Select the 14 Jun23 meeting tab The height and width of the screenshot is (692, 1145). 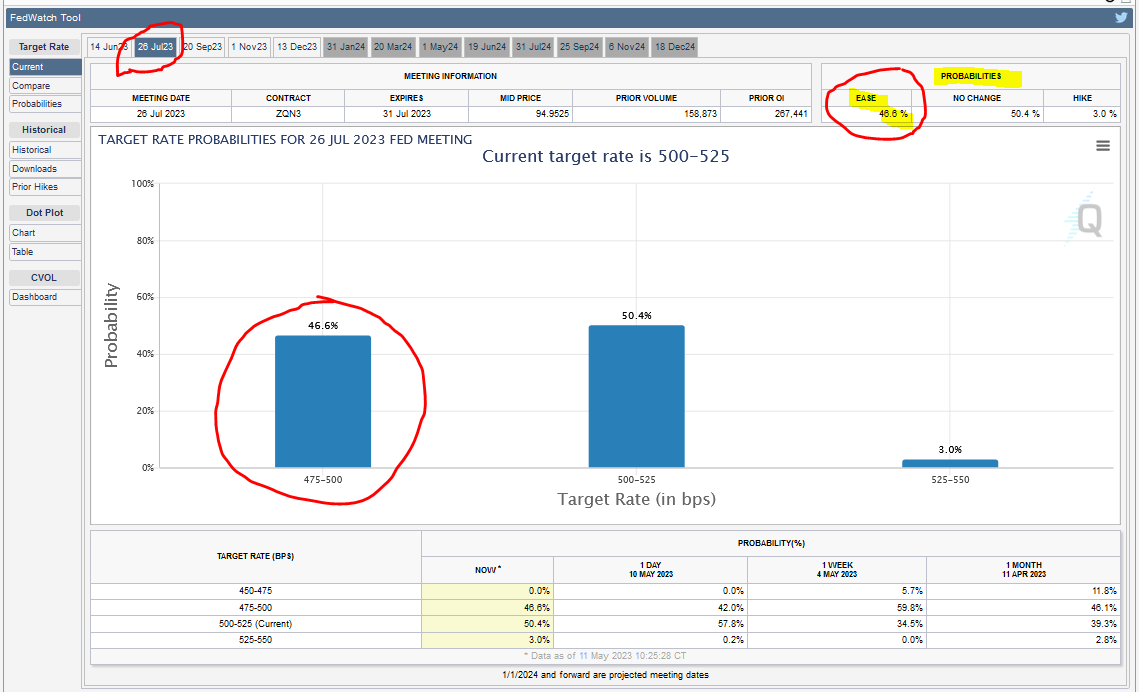(x=109, y=47)
